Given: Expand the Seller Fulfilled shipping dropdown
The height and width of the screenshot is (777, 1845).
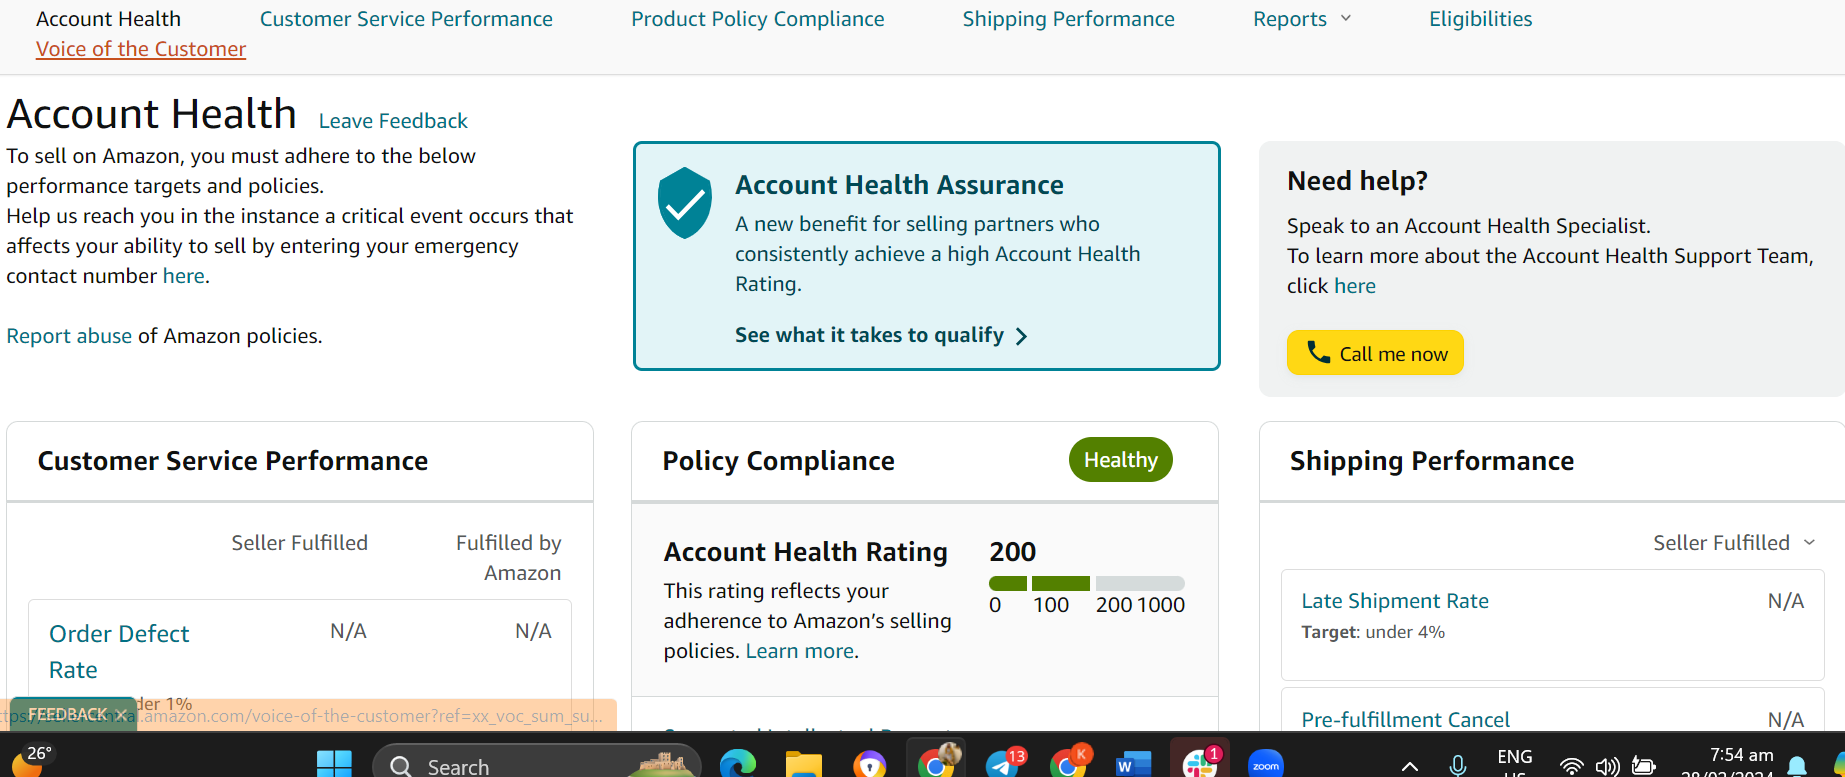Looking at the screenshot, I should 1734,543.
